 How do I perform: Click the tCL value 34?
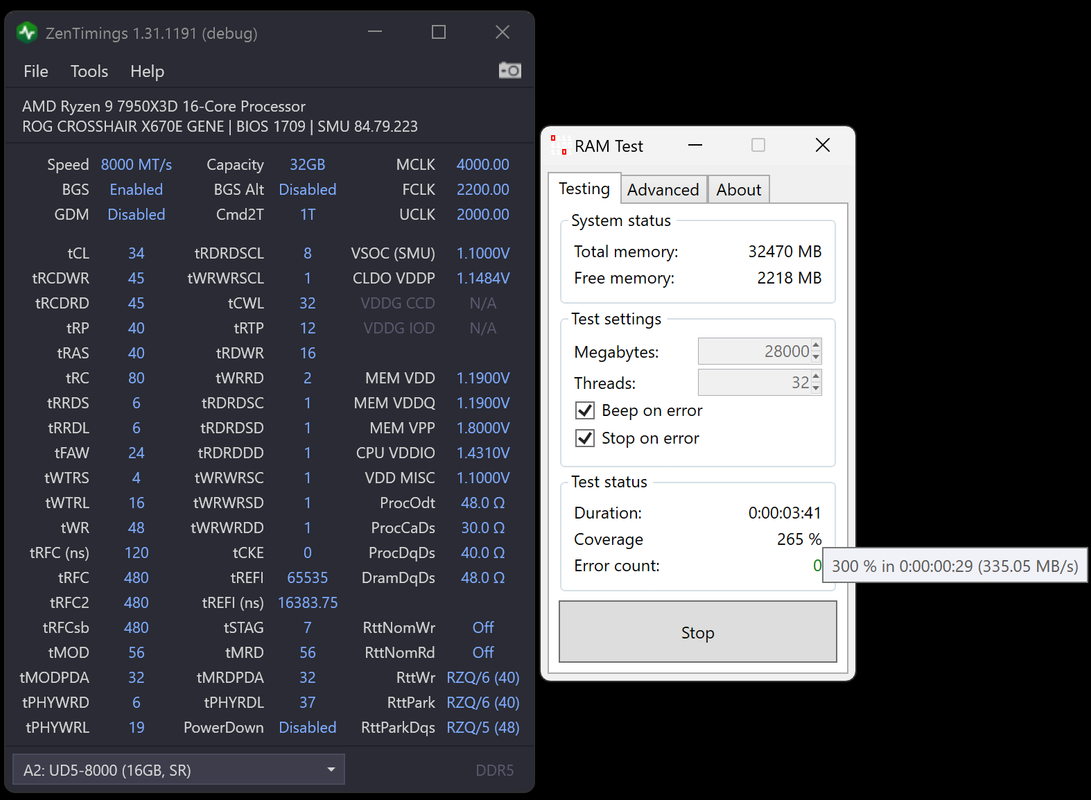136,254
